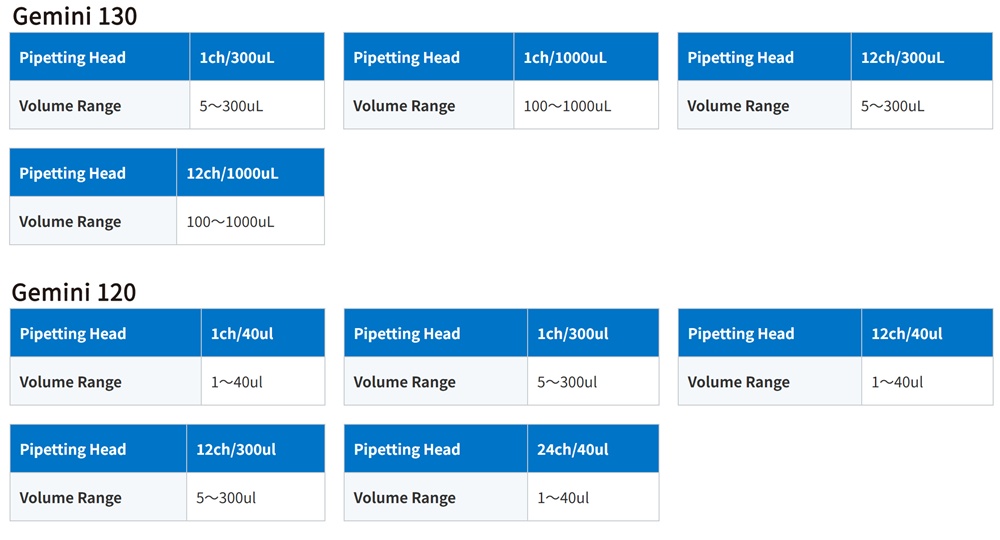Select the 1ch/300uL header cell under Gemini 130

point(257,57)
